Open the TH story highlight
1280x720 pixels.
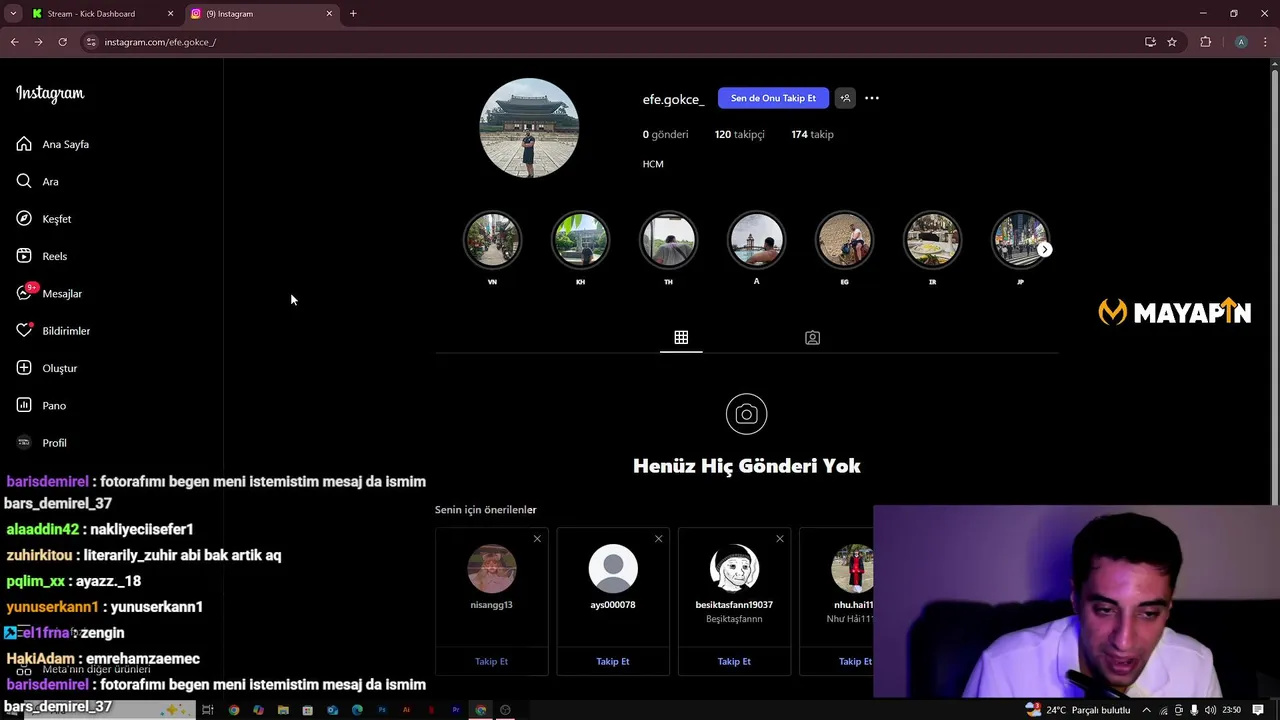click(668, 240)
